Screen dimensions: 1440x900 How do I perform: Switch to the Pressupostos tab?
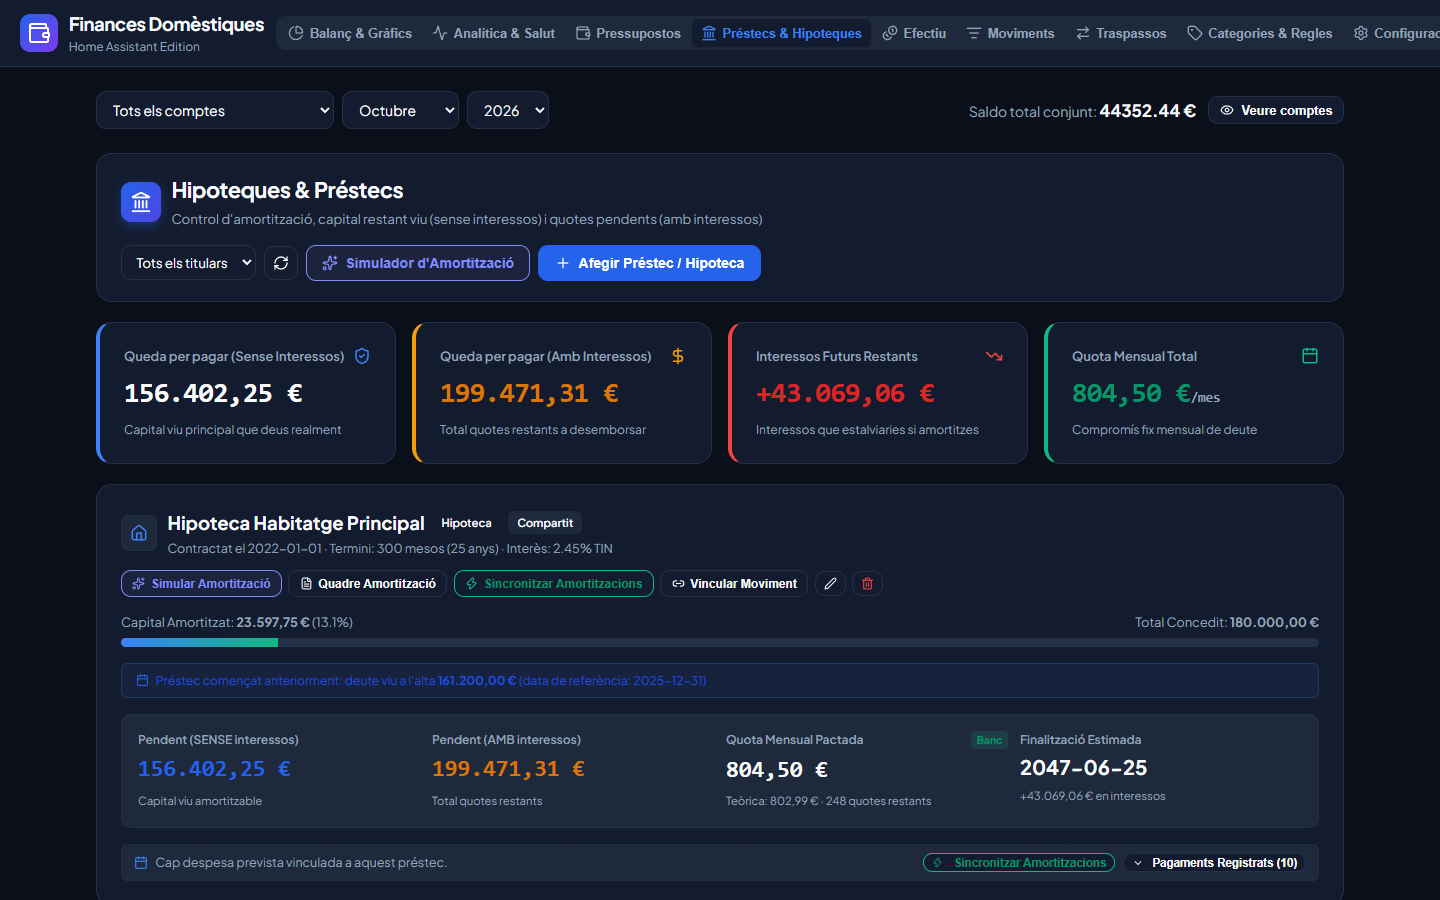pos(628,33)
